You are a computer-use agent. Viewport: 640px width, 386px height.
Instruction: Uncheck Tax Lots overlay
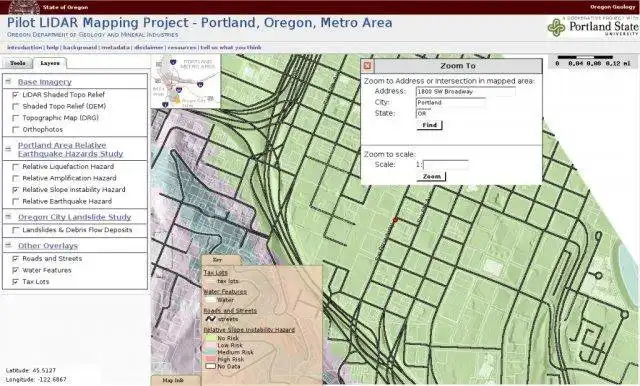click(x=16, y=282)
